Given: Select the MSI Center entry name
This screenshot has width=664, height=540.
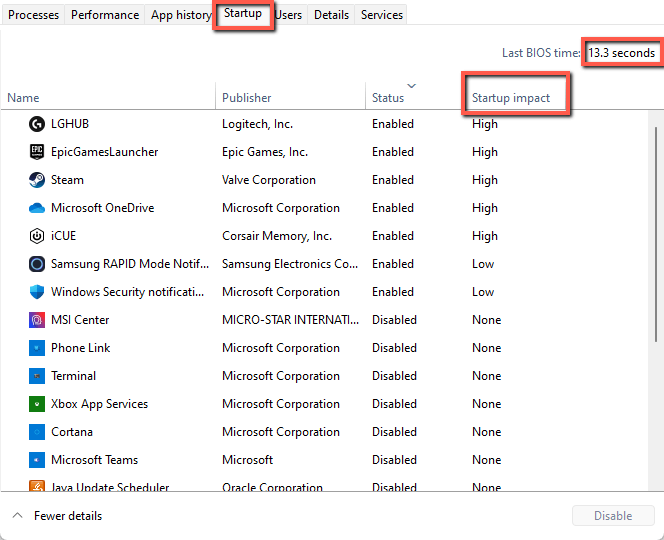Looking at the screenshot, I should (x=80, y=319).
